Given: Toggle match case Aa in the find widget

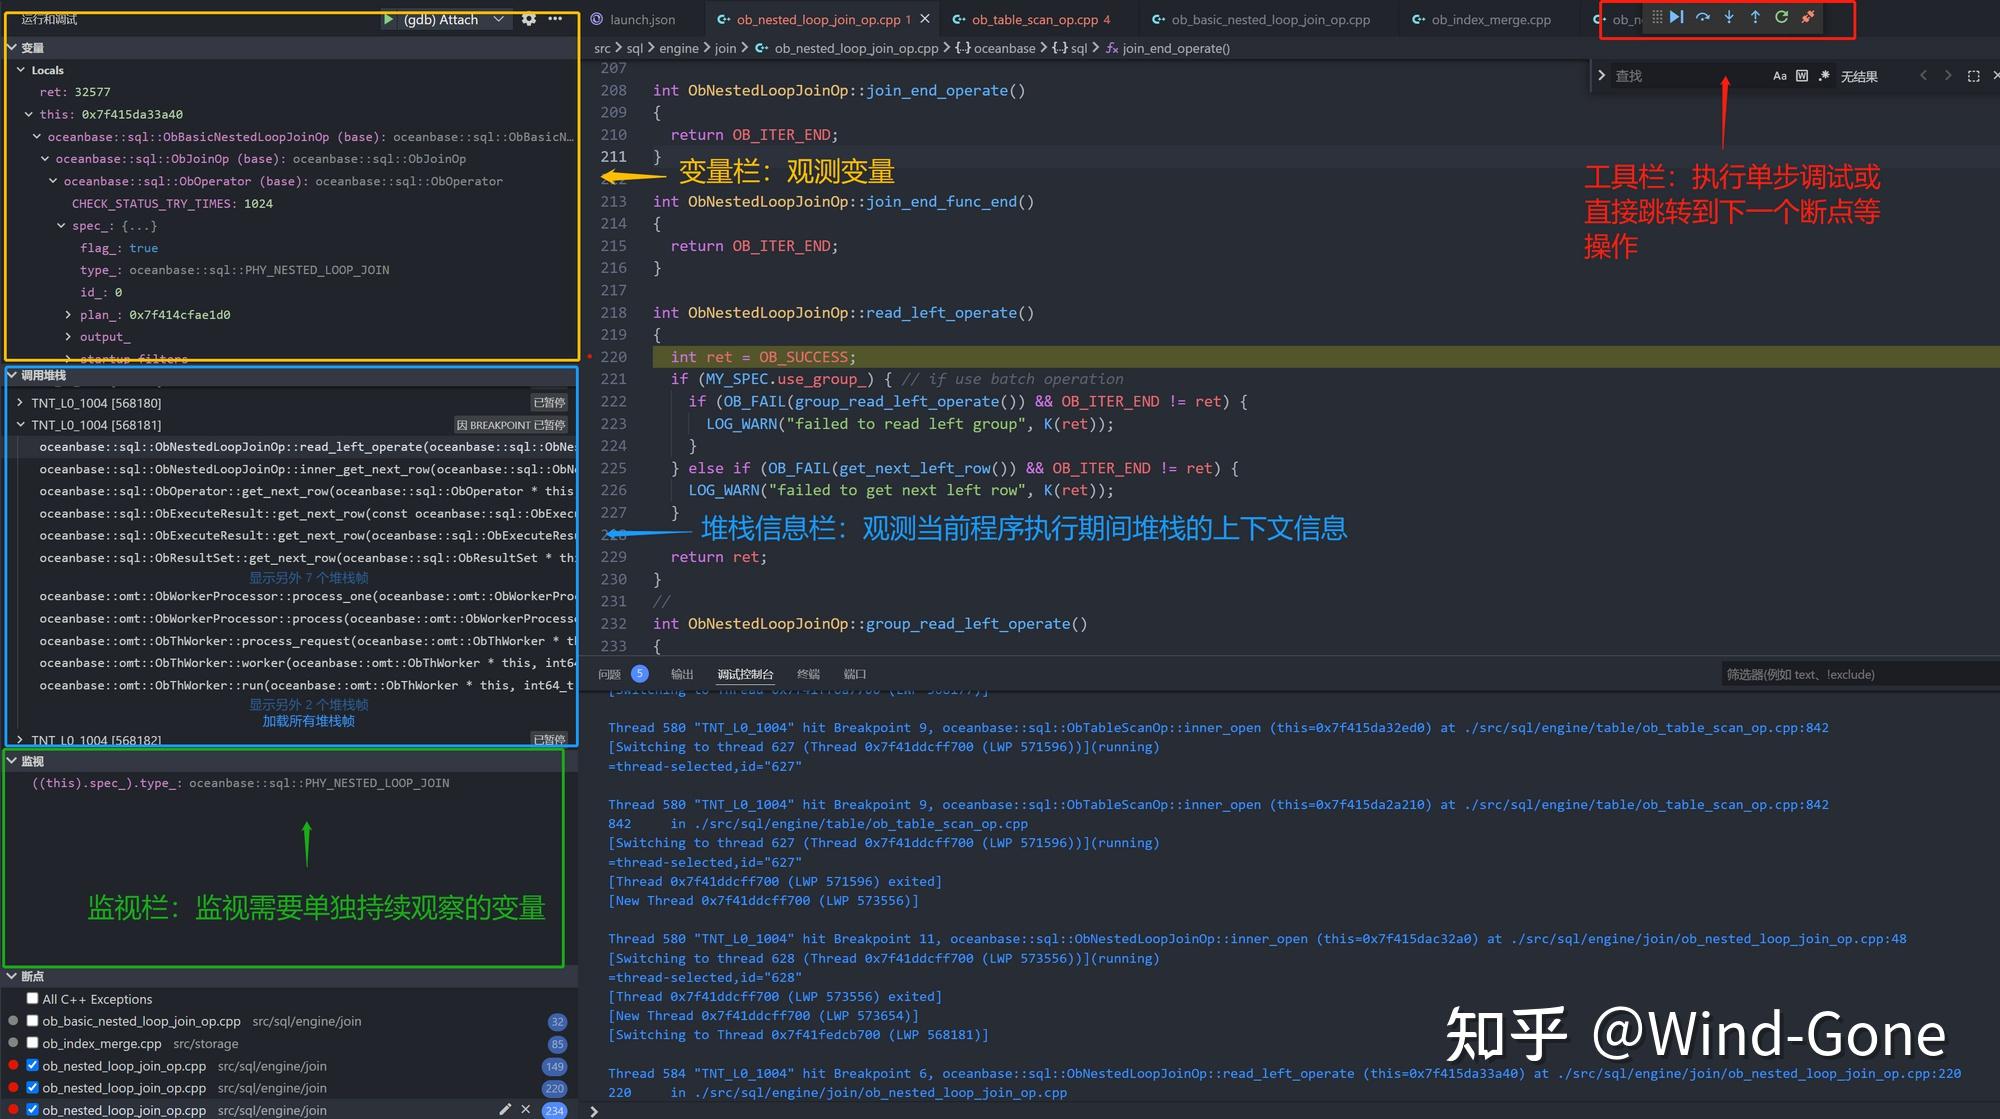Looking at the screenshot, I should [1779, 75].
